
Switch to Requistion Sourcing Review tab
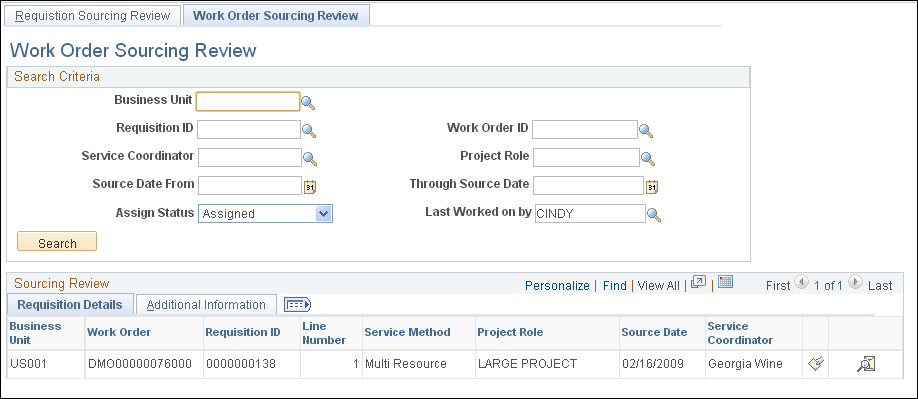93,16
